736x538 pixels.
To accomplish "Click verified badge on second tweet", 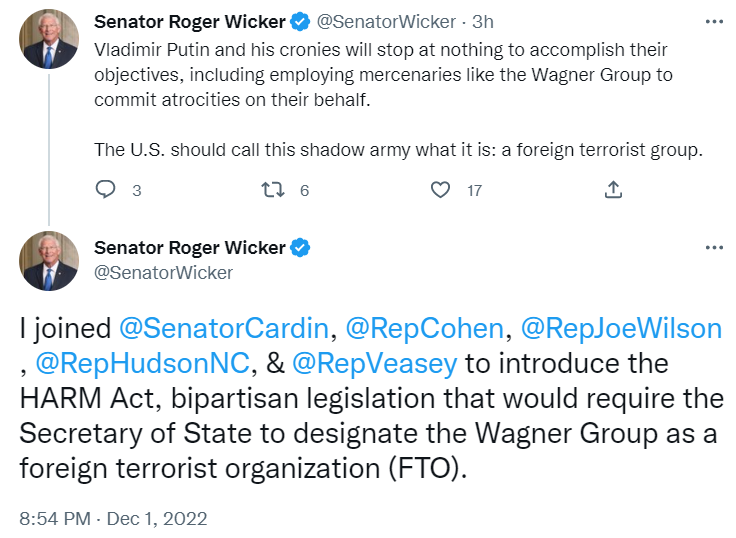I will [299, 247].
